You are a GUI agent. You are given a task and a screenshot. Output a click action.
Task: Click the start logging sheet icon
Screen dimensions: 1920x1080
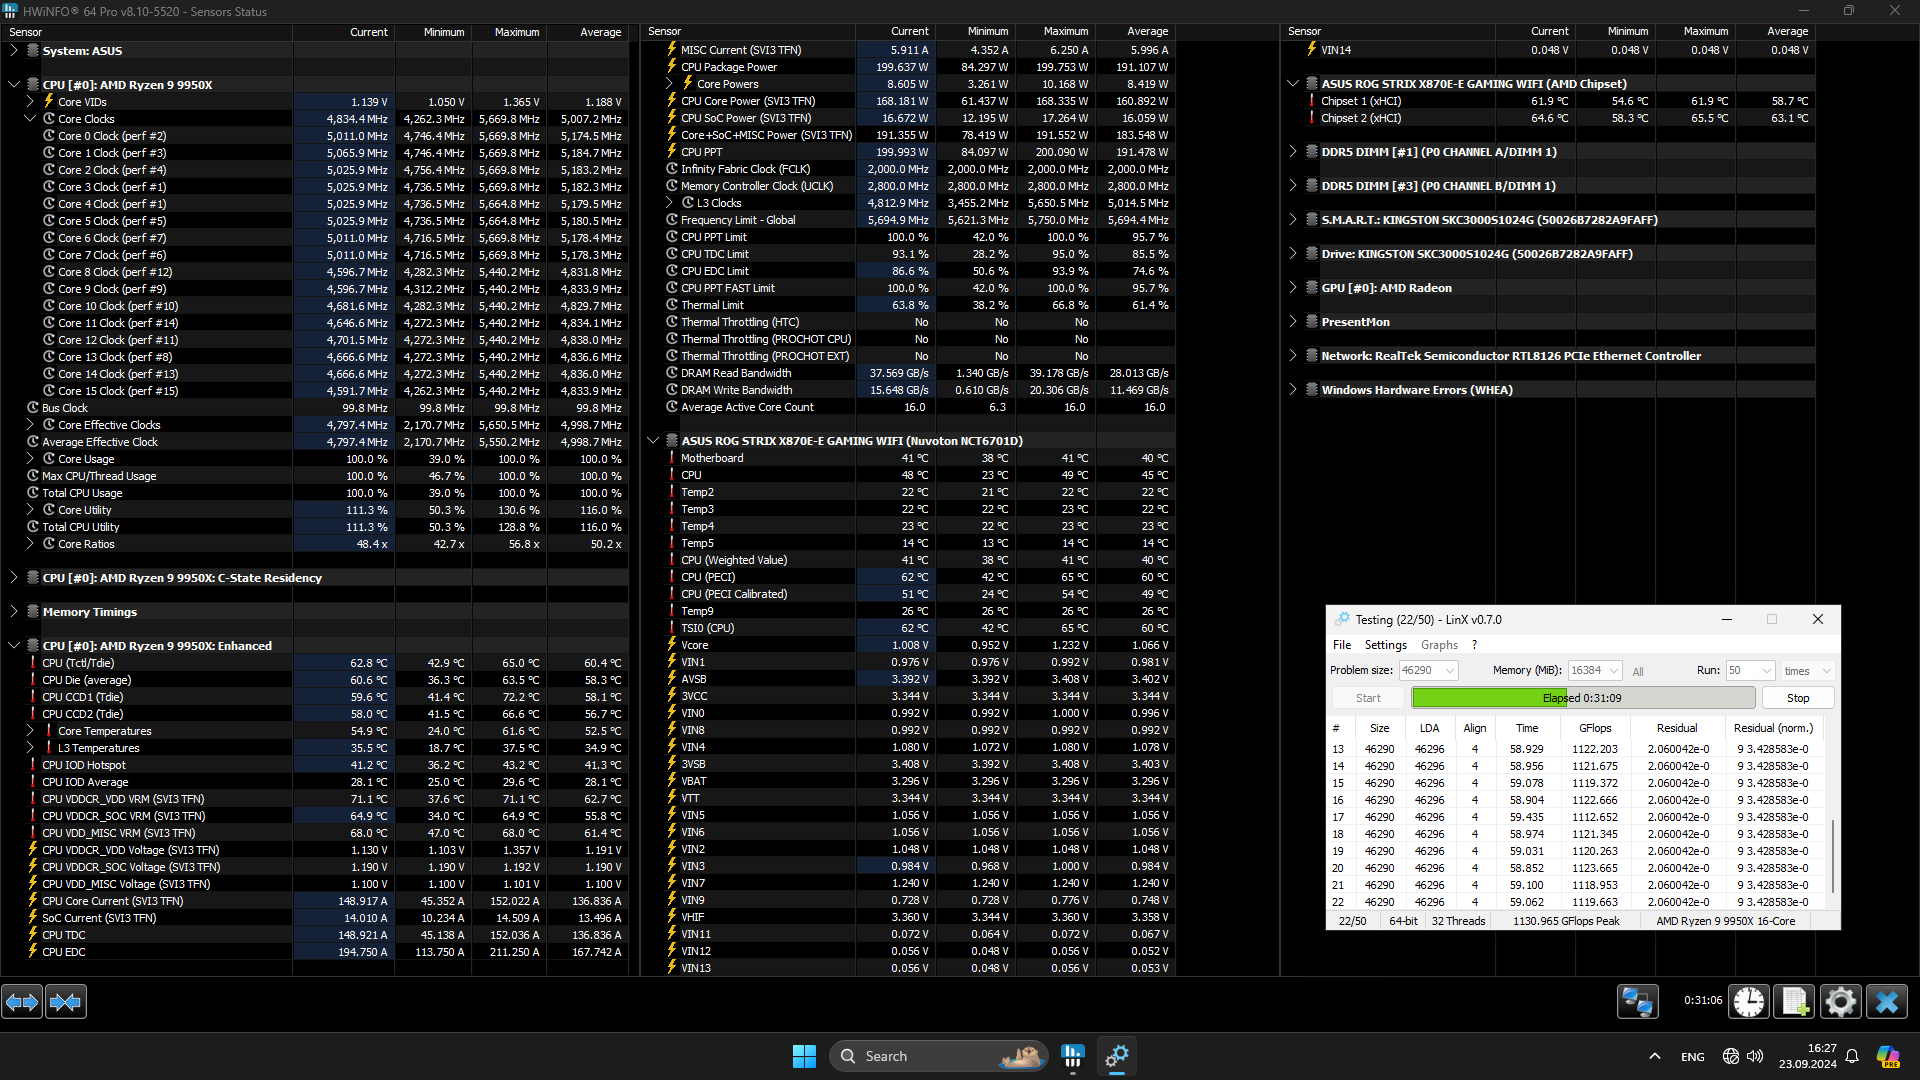pyautogui.click(x=1794, y=1001)
